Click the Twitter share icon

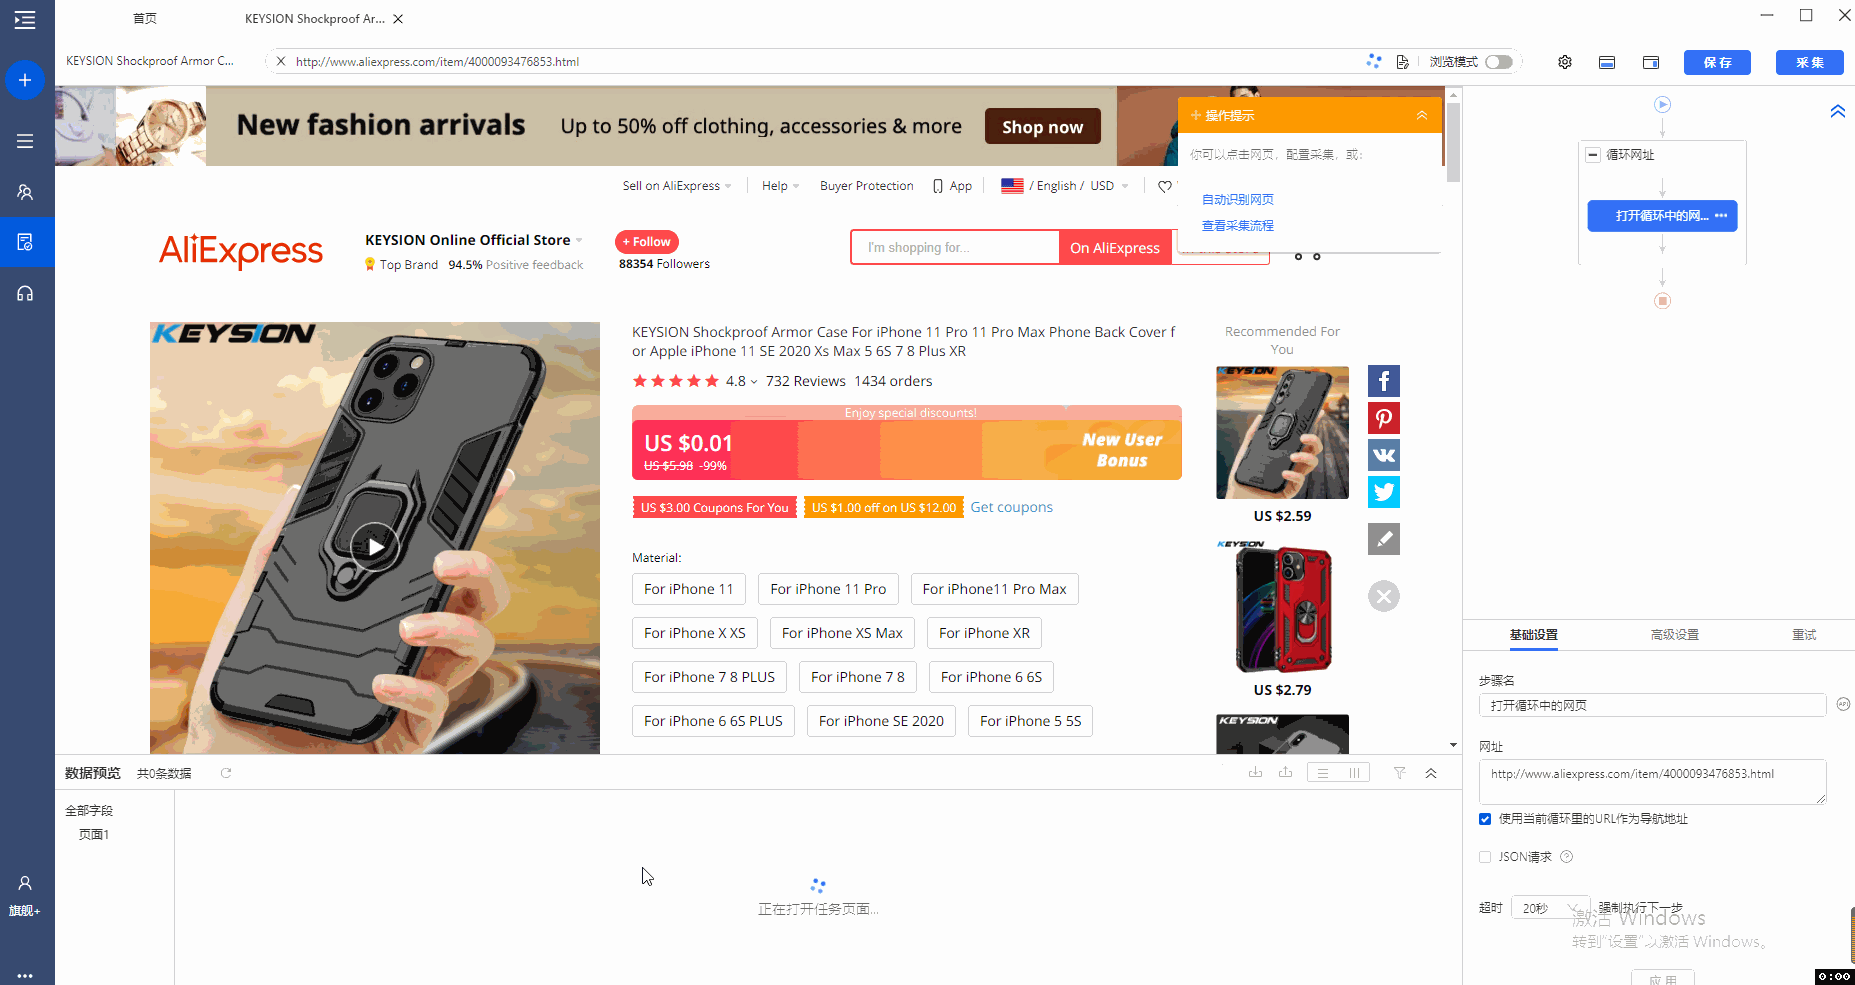pyautogui.click(x=1384, y=492)
